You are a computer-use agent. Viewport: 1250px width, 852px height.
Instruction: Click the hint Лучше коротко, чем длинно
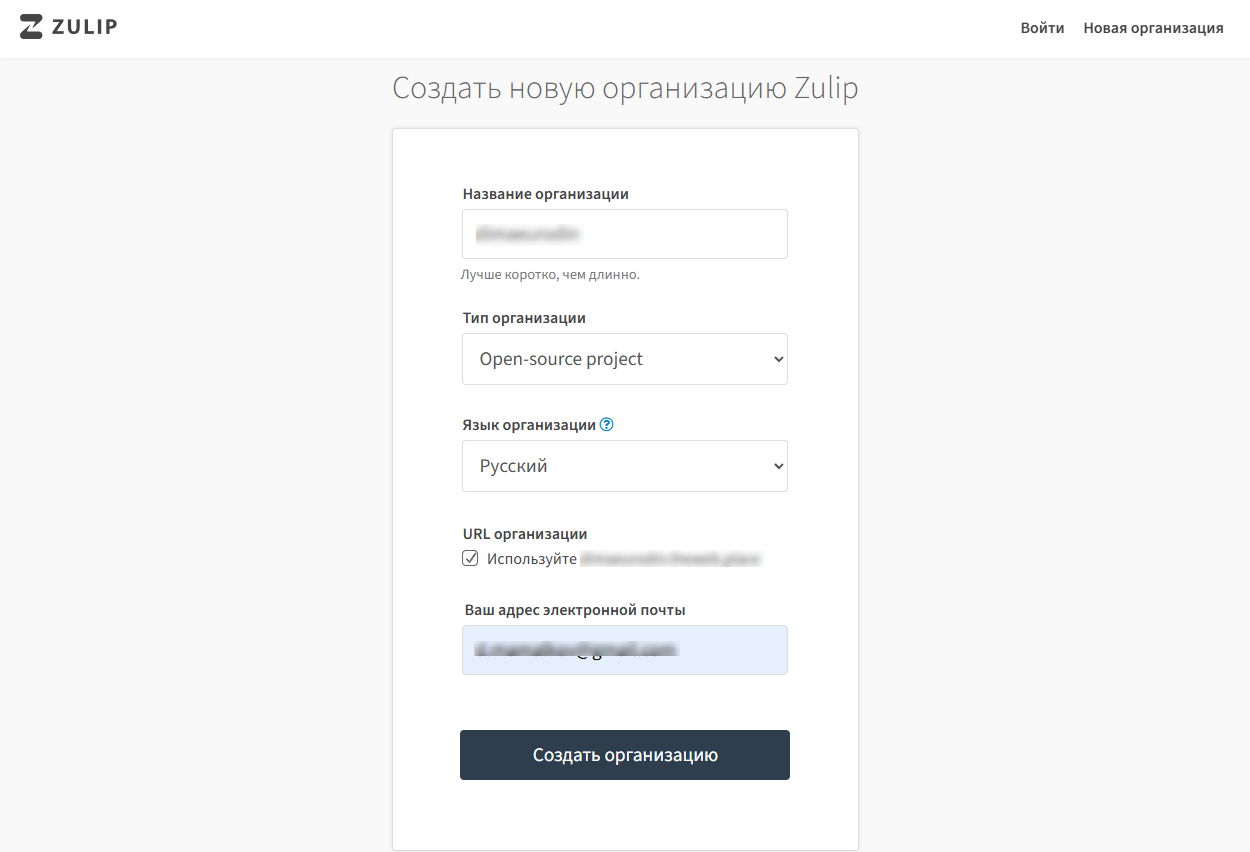coord(550,274)
